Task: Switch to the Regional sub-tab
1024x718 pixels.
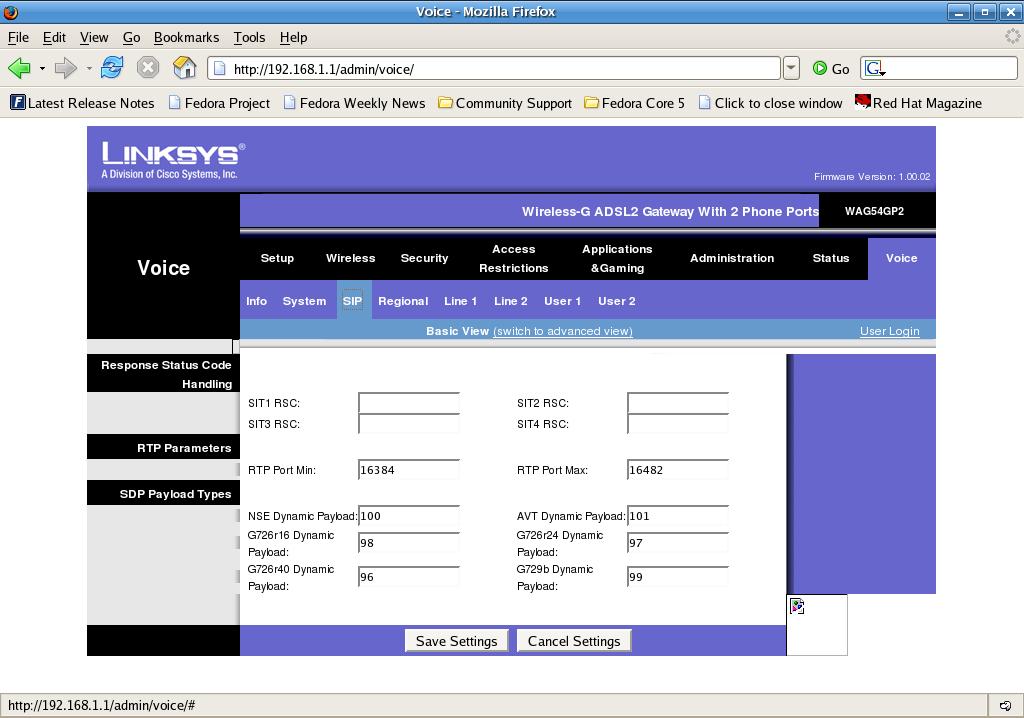Action: (x=403, y=301)
